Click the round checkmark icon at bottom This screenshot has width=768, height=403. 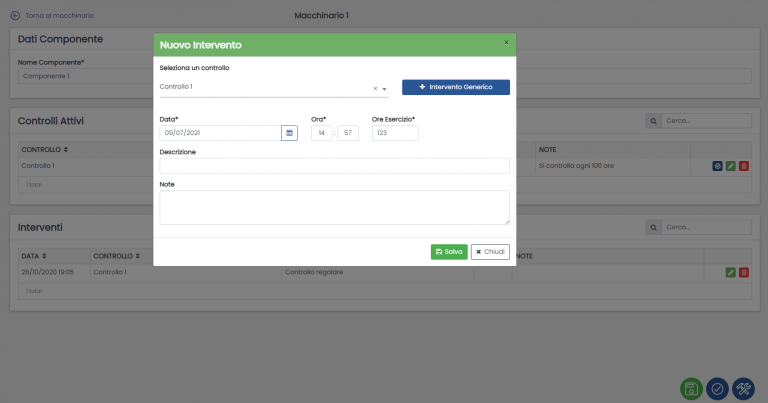coord(717,388)
